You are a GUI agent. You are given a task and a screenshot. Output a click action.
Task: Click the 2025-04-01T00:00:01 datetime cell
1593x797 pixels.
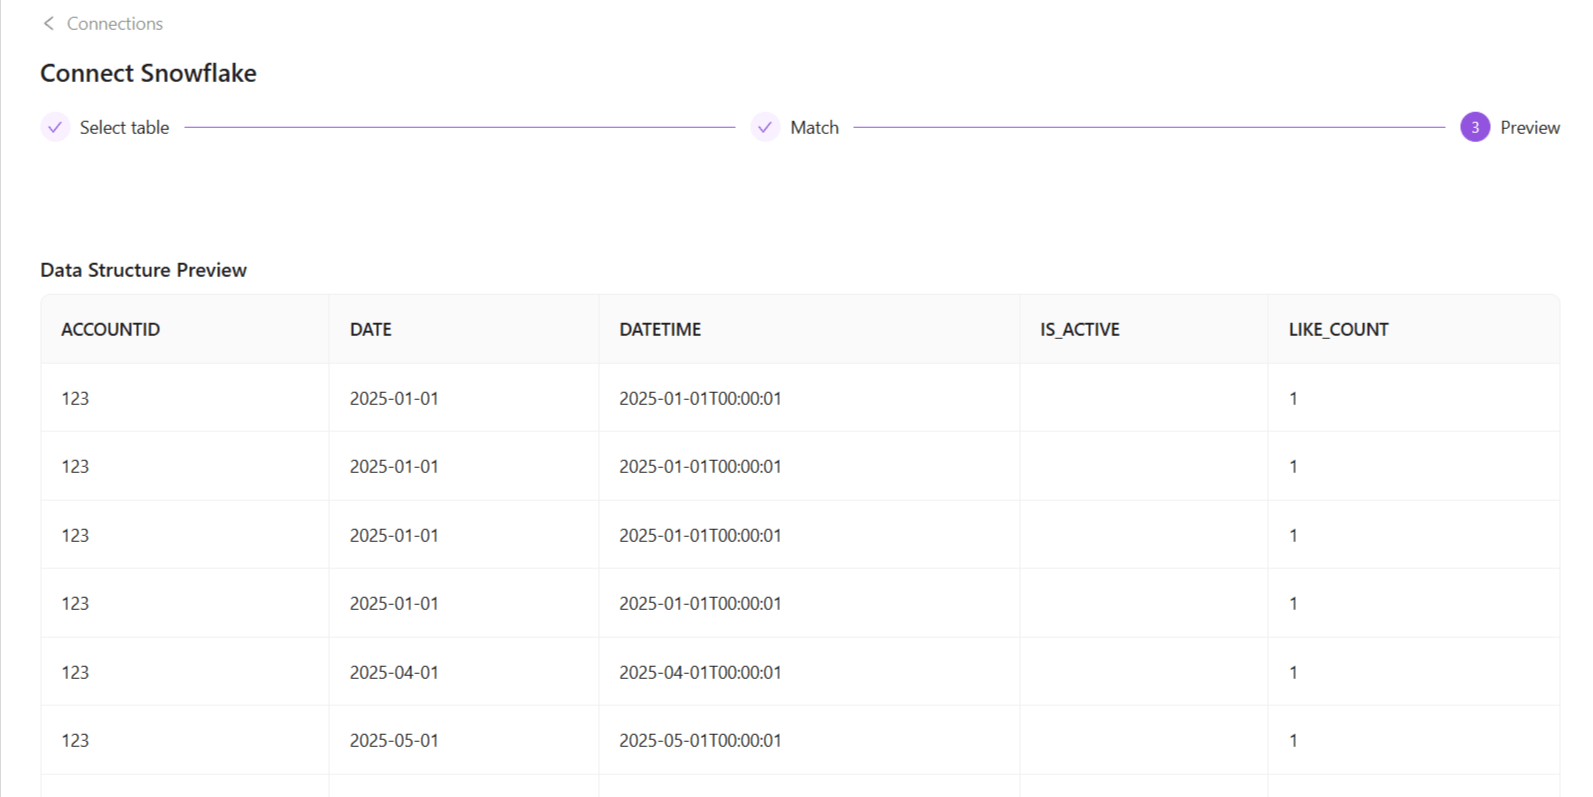pyautogui.click(x=700, y=672)
